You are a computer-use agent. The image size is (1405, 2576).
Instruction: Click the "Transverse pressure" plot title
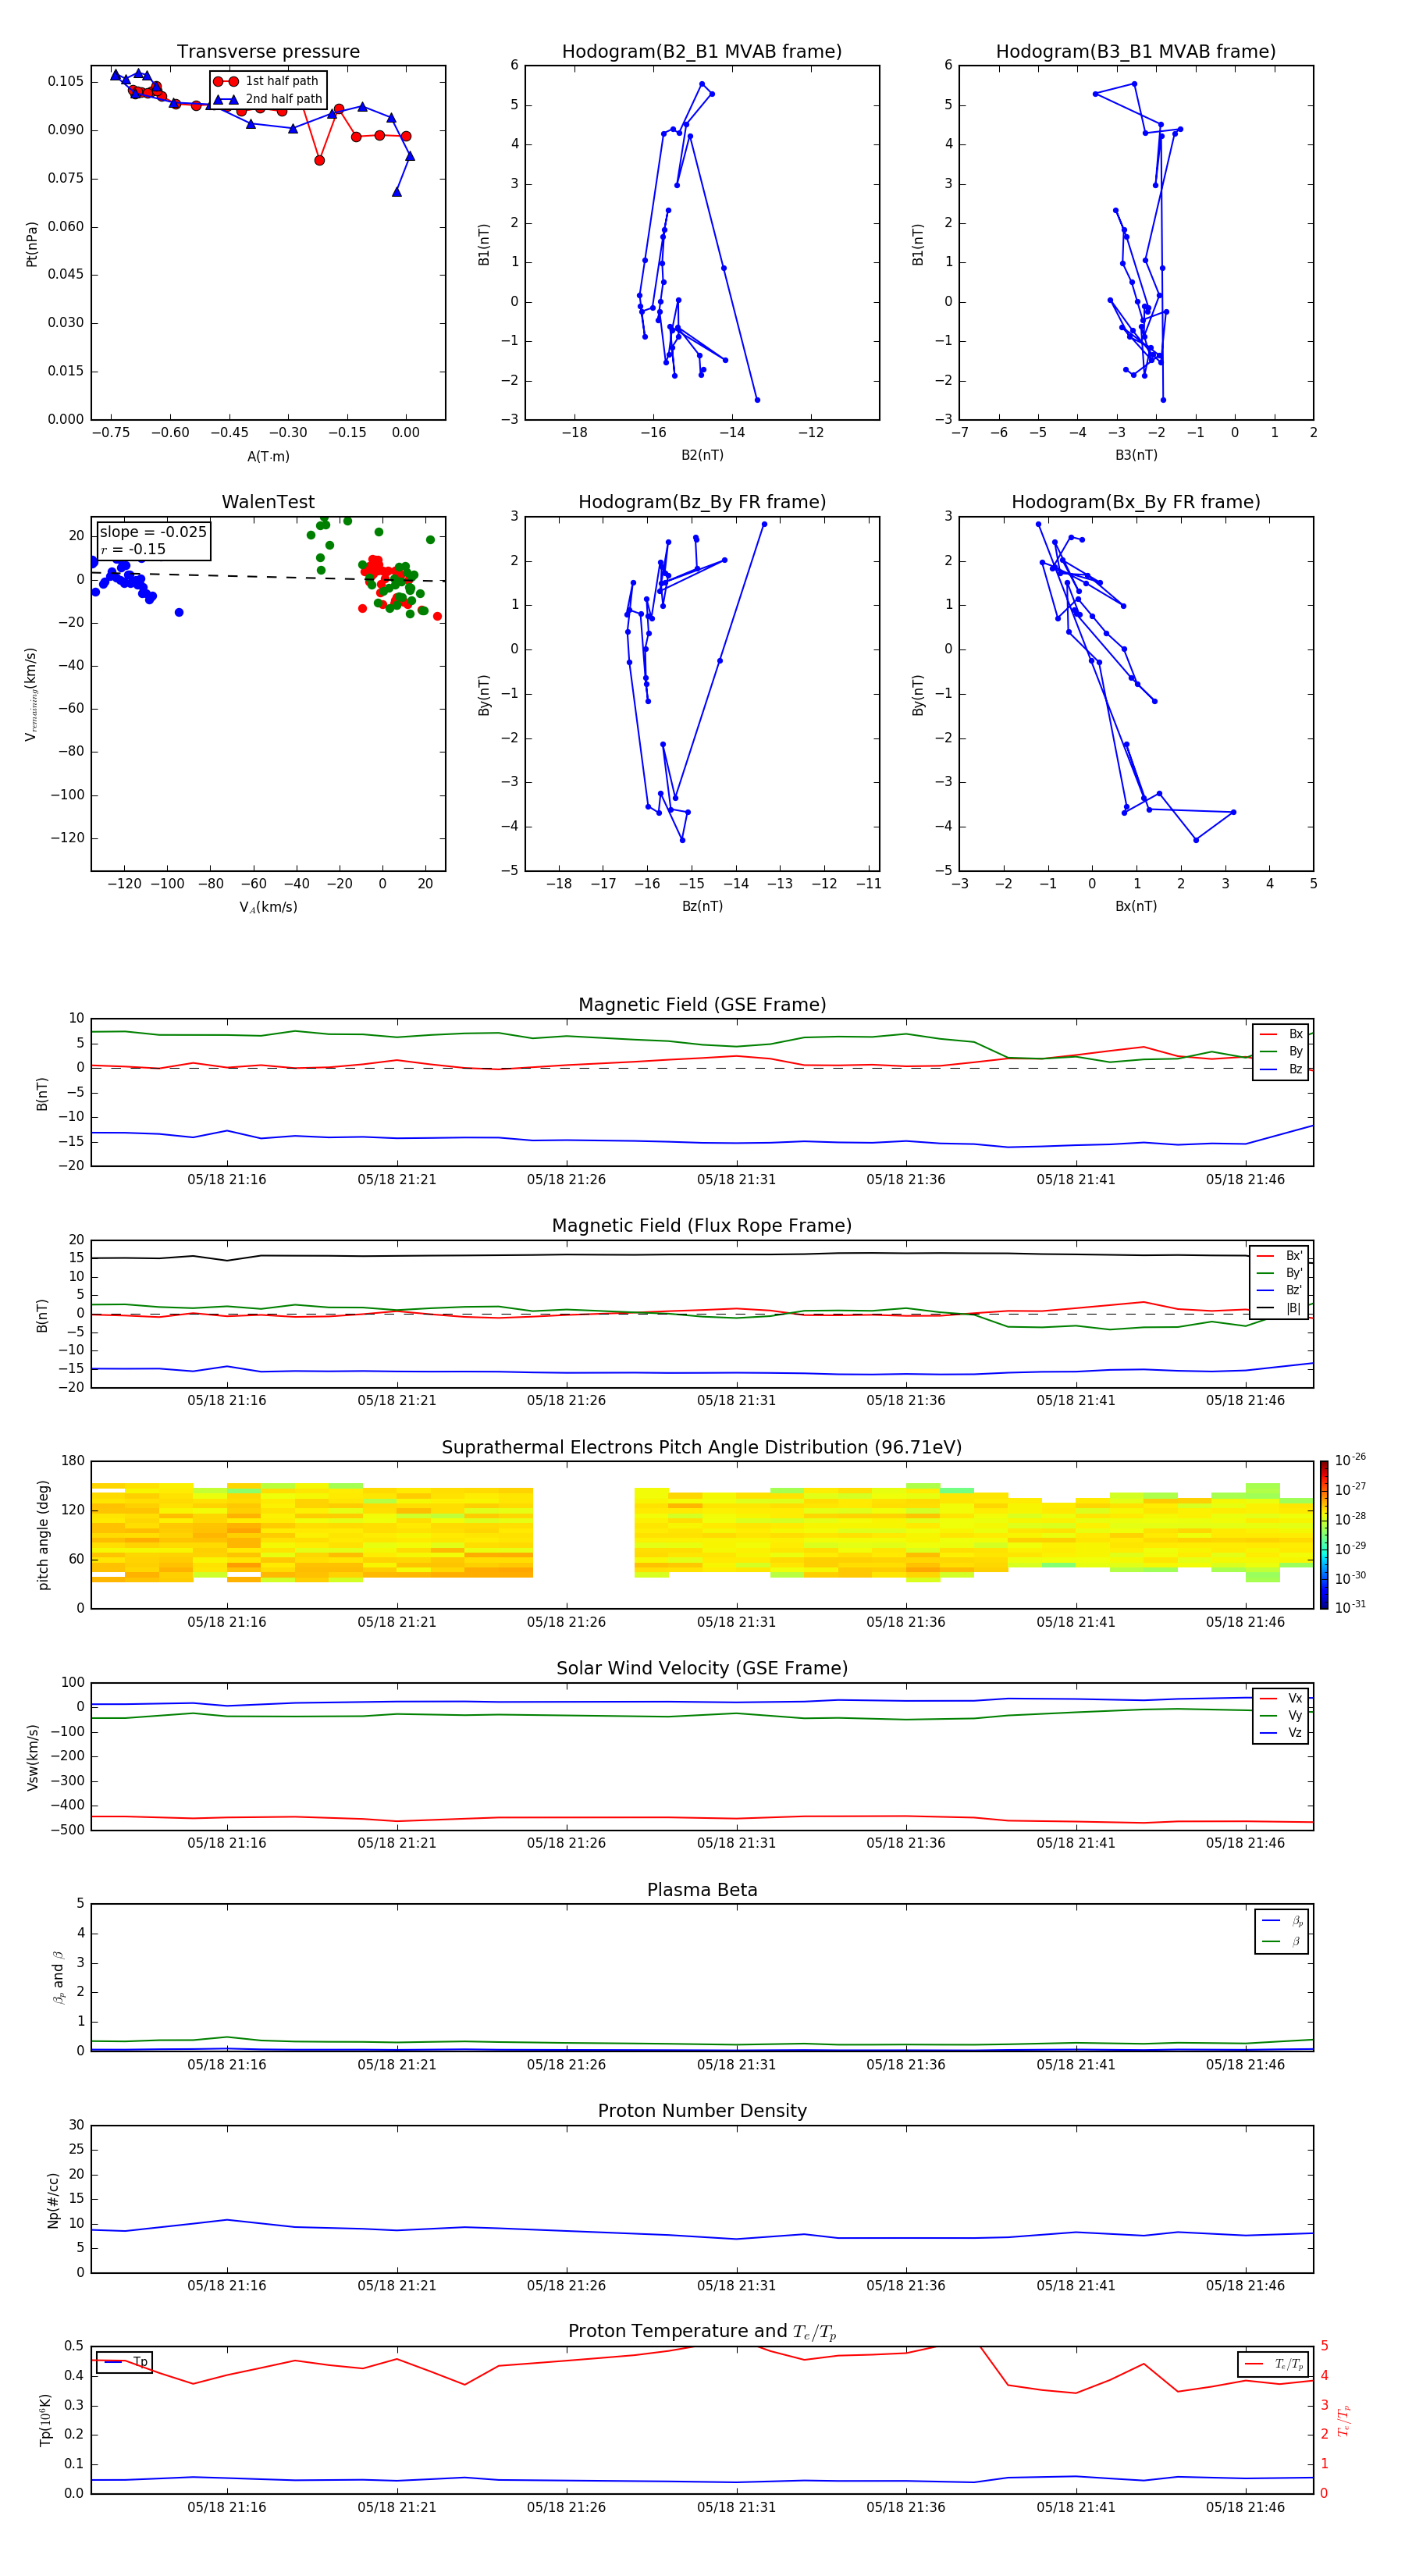click(268, 51)
